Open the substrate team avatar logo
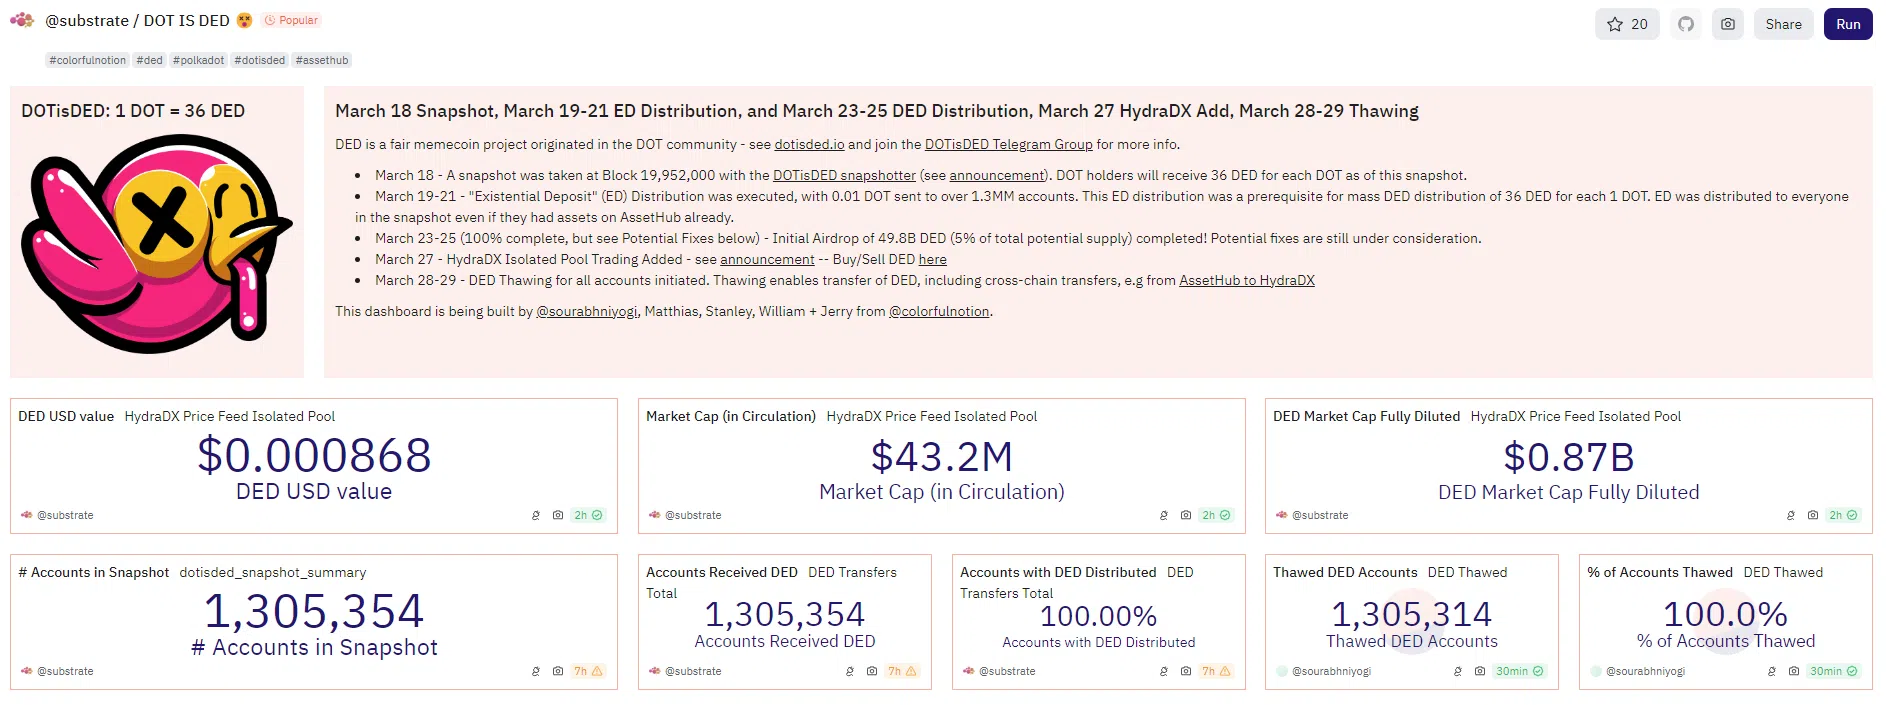Image resolution: width=1886 pixels, height=705 pixels. tap(22, 20)
